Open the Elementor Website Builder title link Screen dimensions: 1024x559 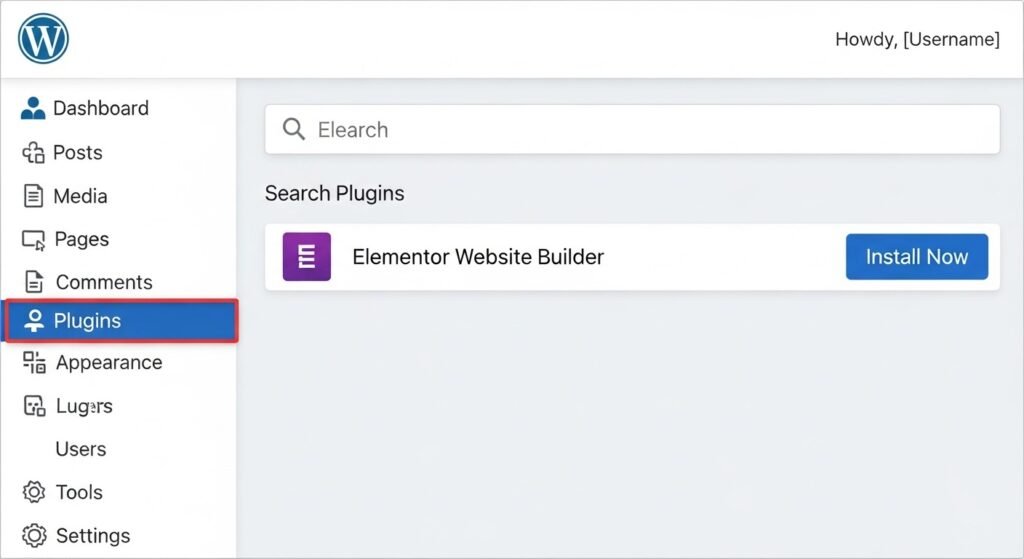478,257
